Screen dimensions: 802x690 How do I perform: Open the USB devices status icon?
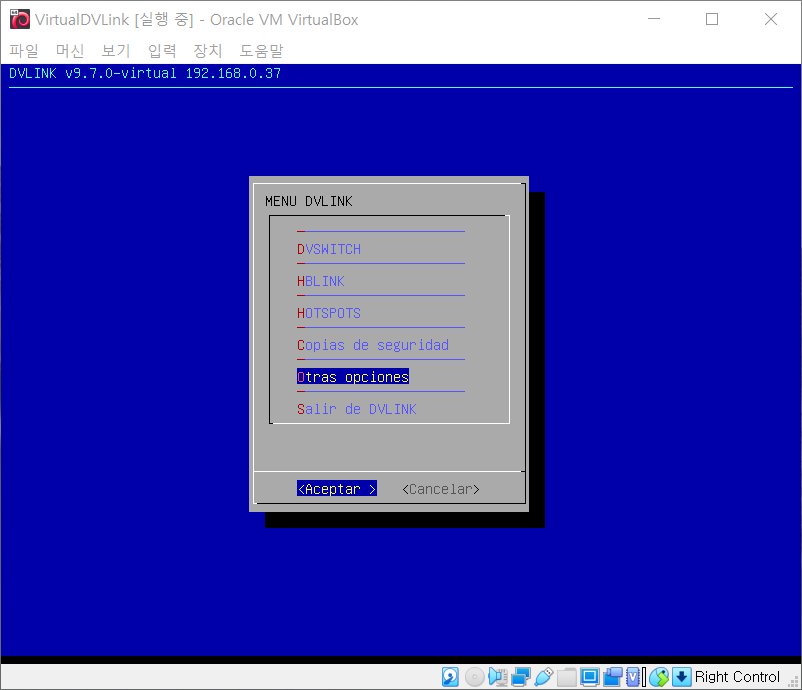point(544,677)
